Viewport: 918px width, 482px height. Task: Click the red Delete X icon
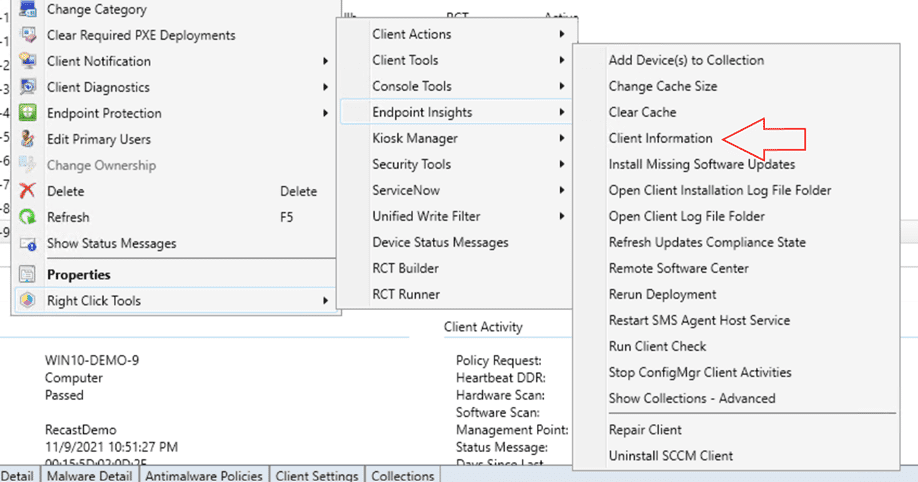coord(28,191)
